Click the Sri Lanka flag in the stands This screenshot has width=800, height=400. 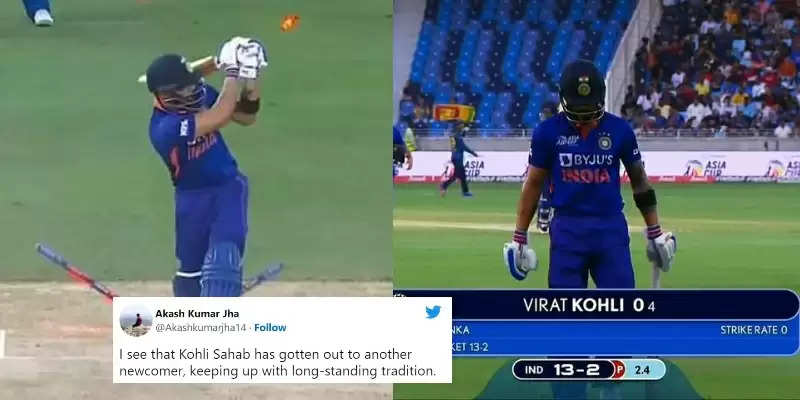coord(454,113)
